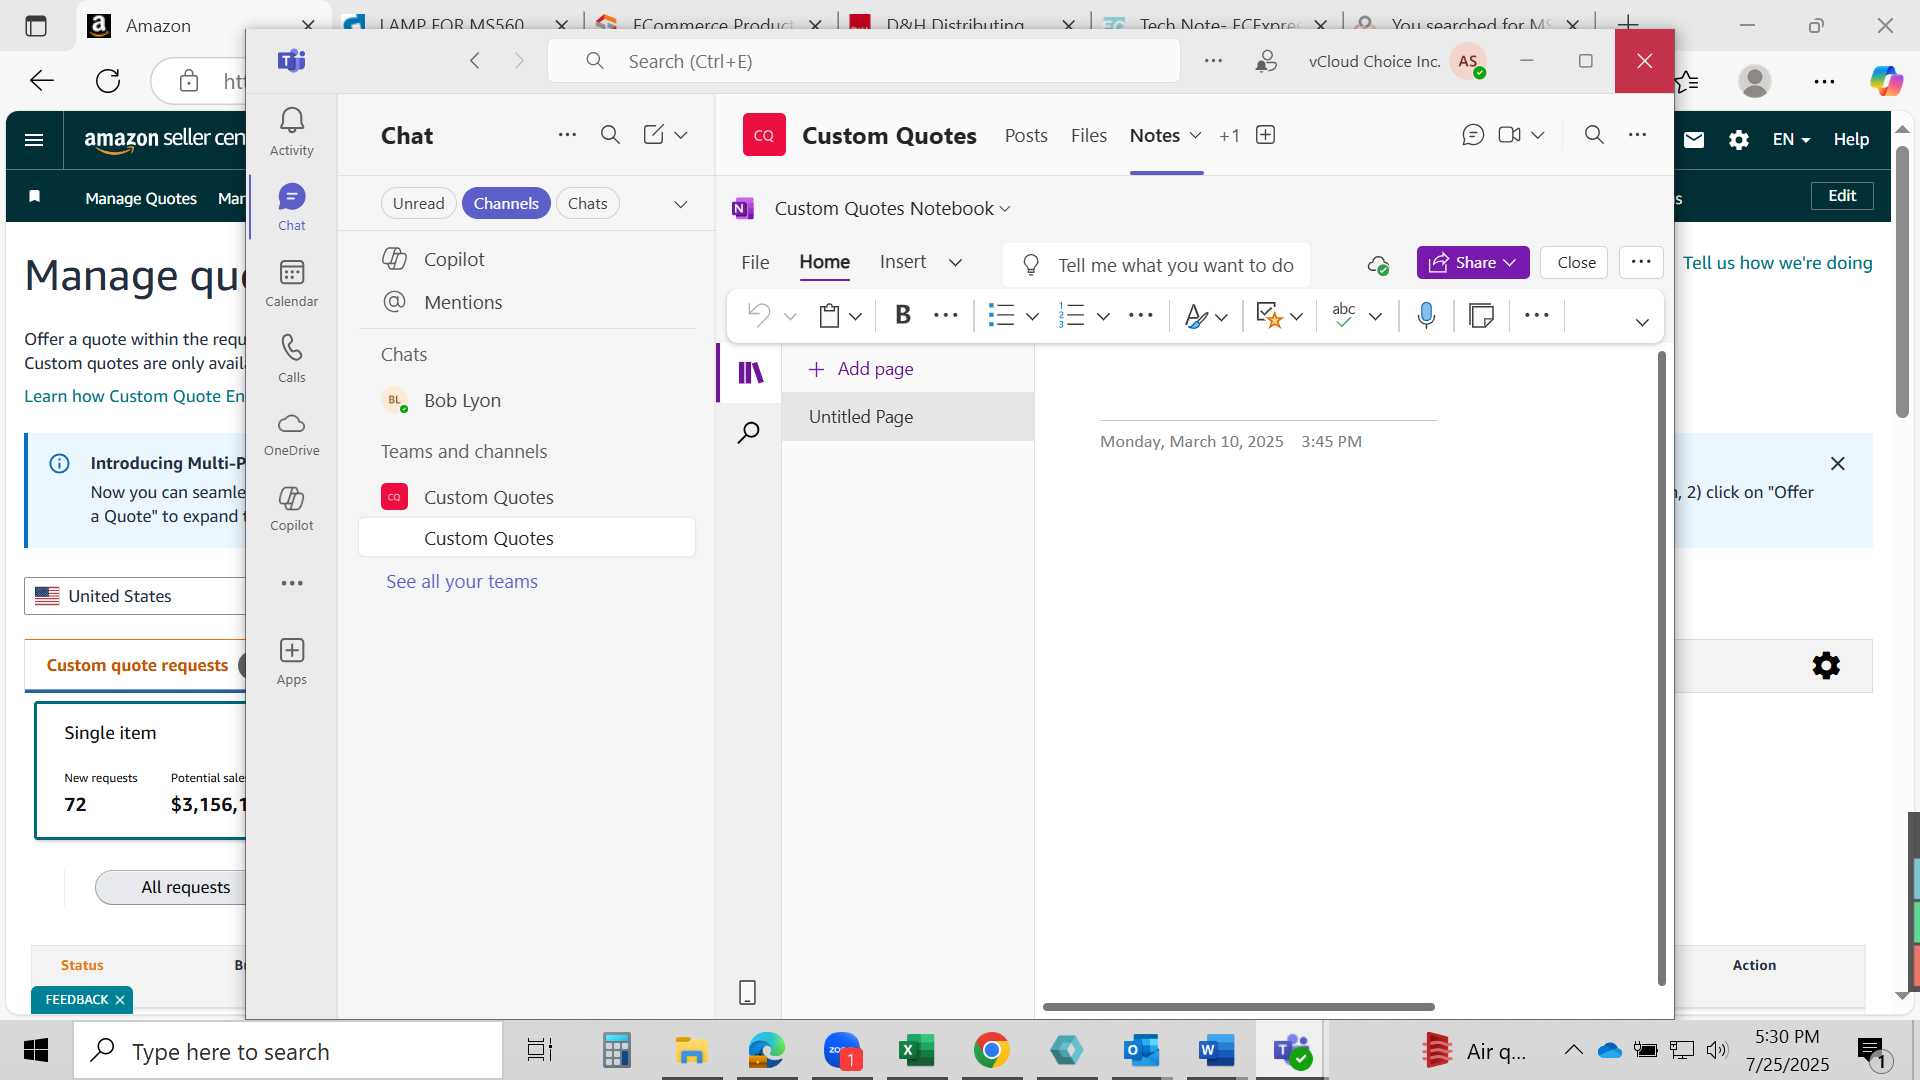This screenshot has width=1920, height=1080.
Task: Click the numbered list icon
Action: click(1071, 316)
